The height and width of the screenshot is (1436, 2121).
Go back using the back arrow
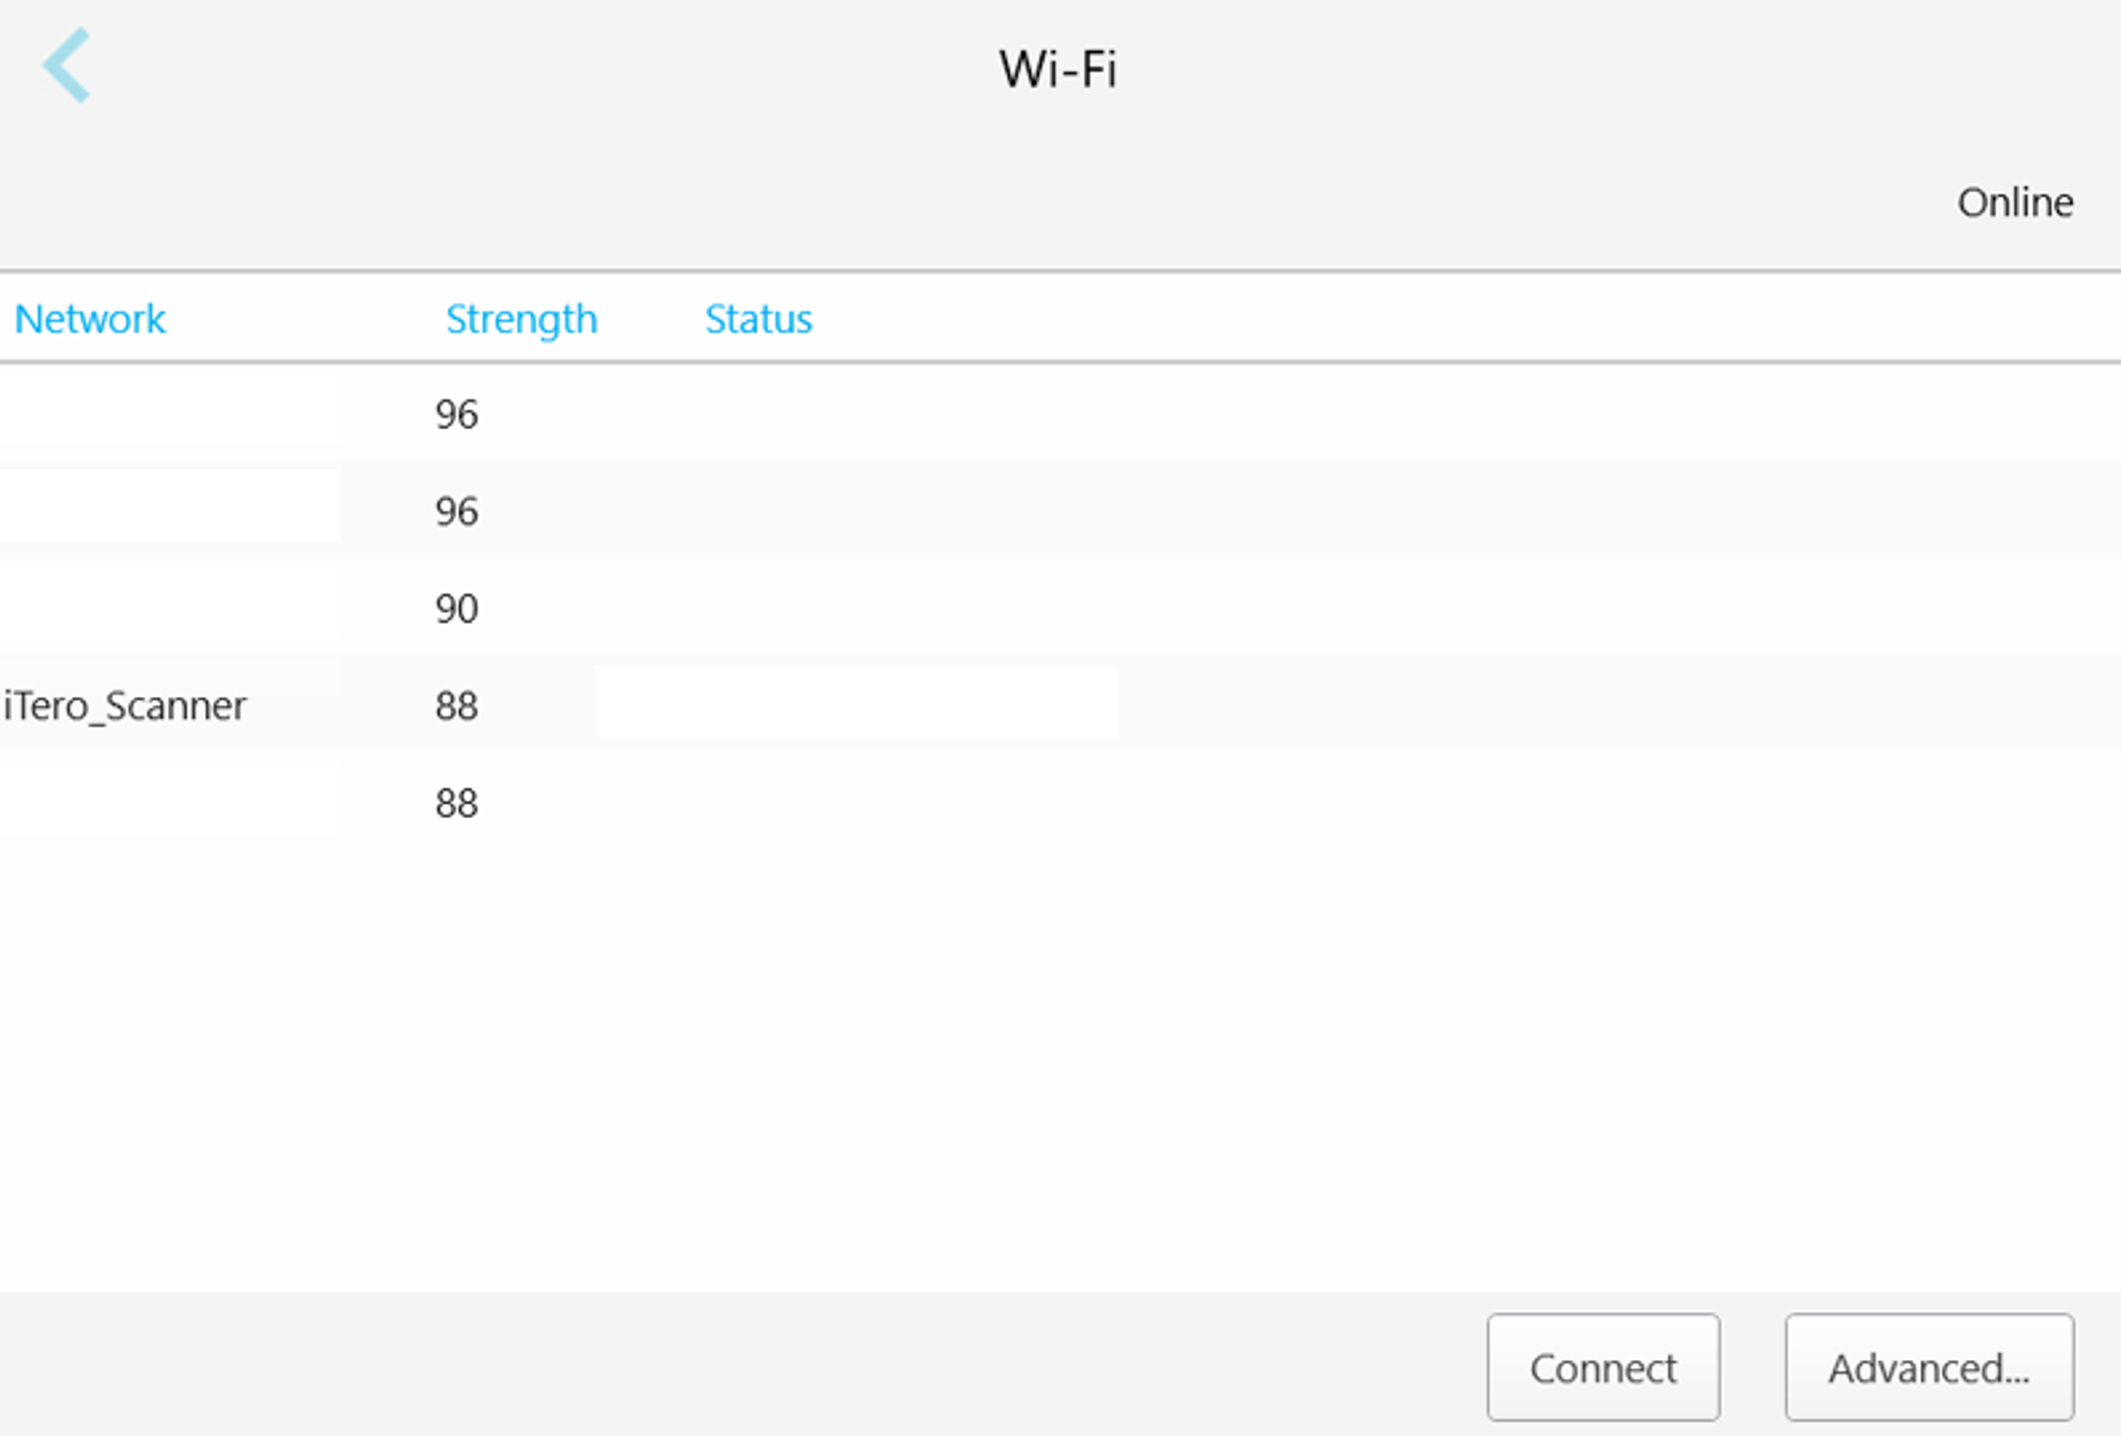pyautogui.click(x=67, y=66)
